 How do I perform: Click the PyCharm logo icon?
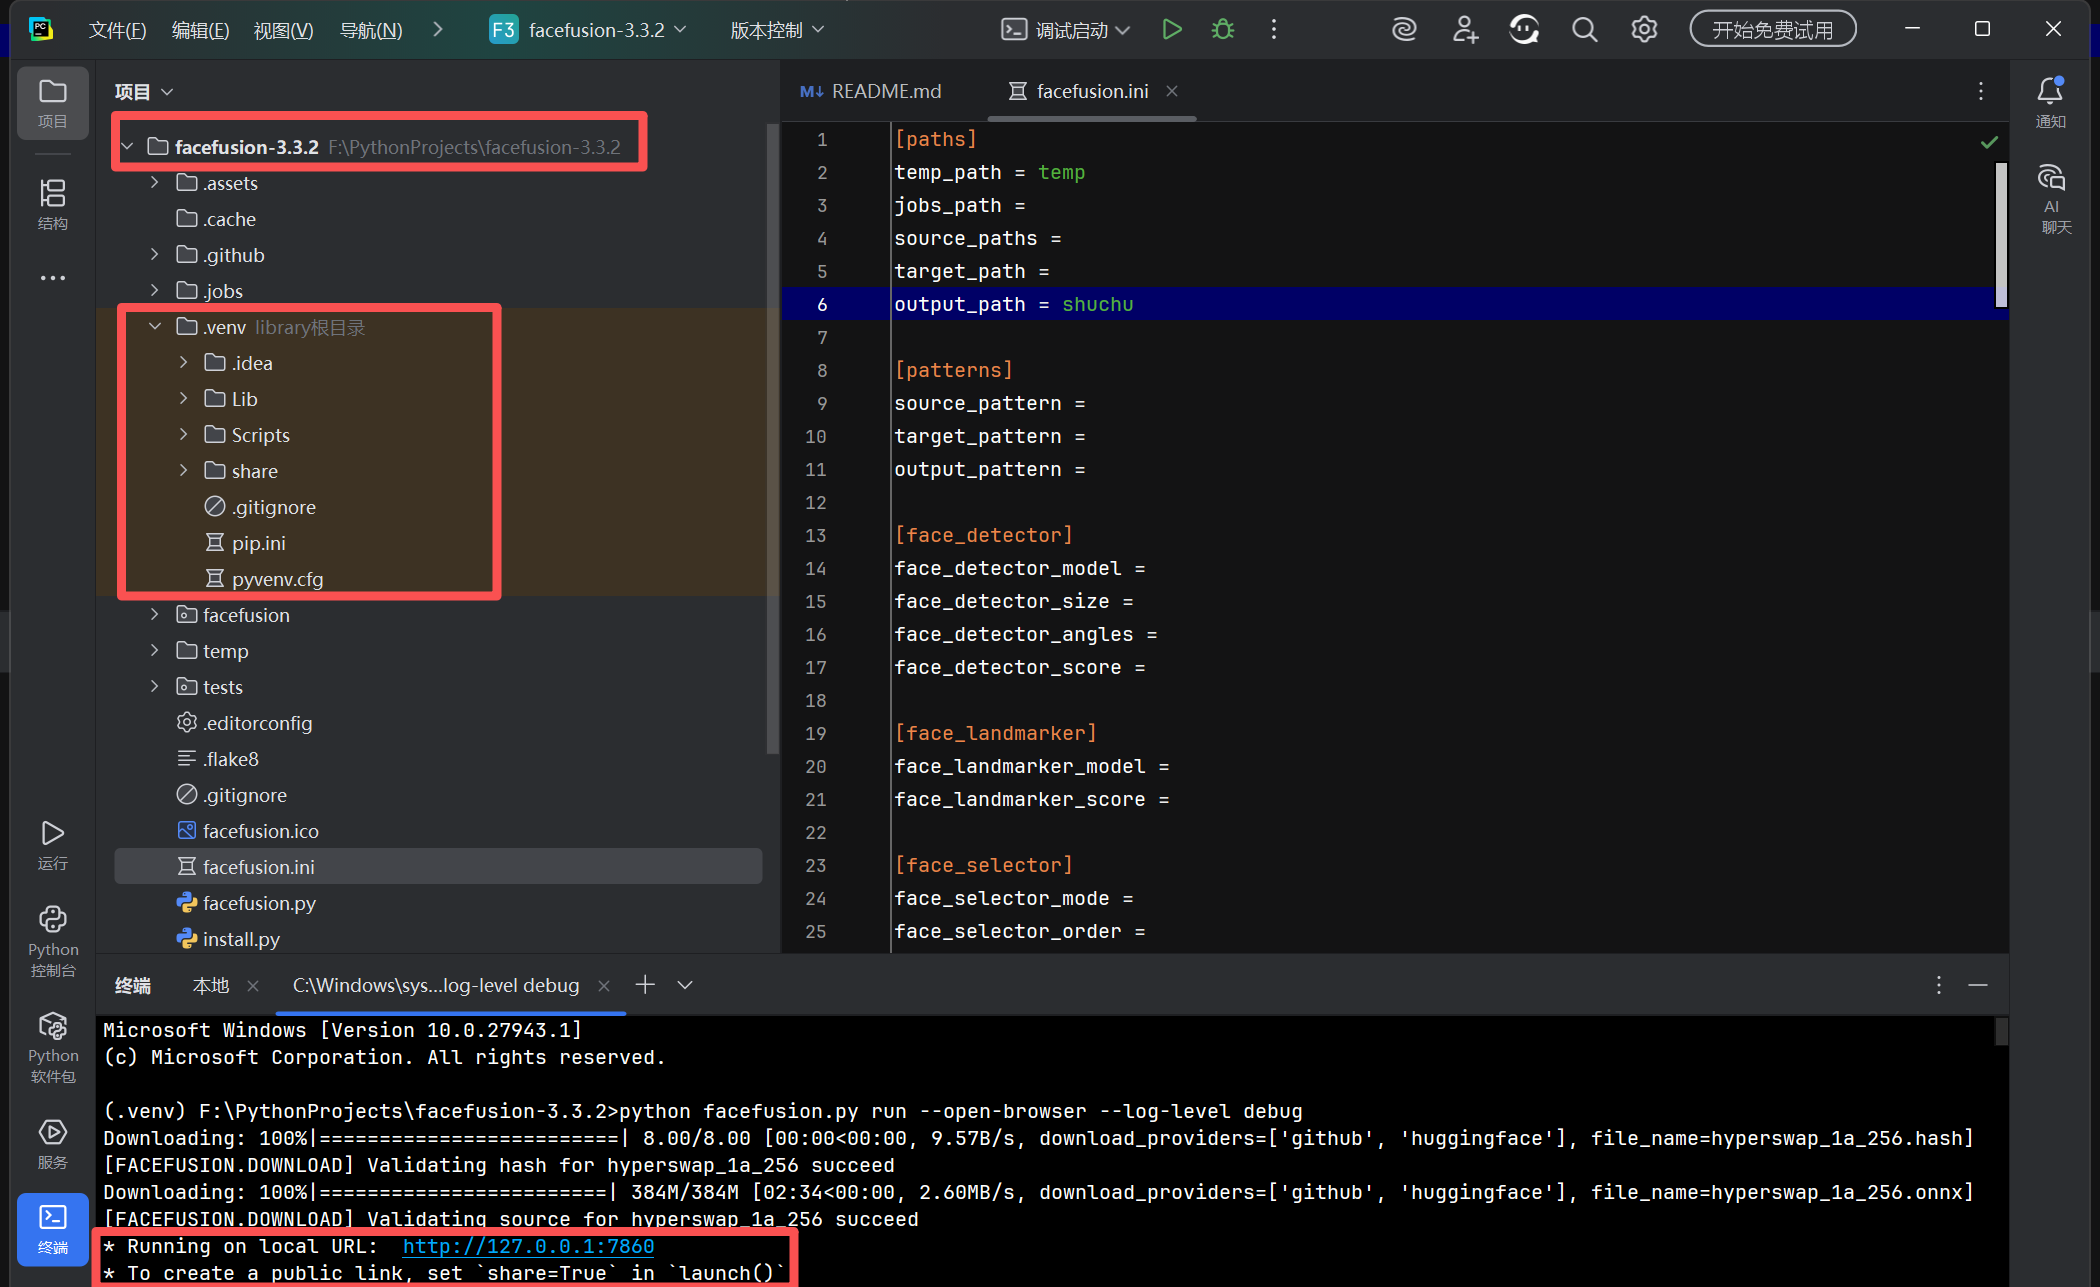coord(41,29)
